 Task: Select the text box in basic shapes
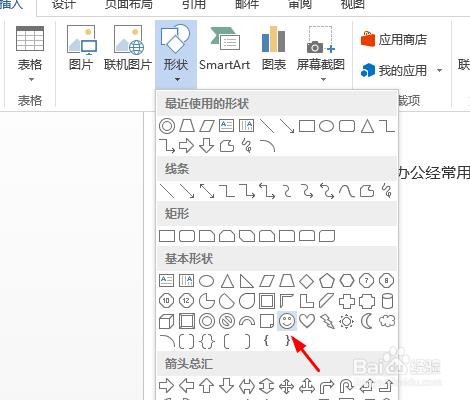pos(167,281)
